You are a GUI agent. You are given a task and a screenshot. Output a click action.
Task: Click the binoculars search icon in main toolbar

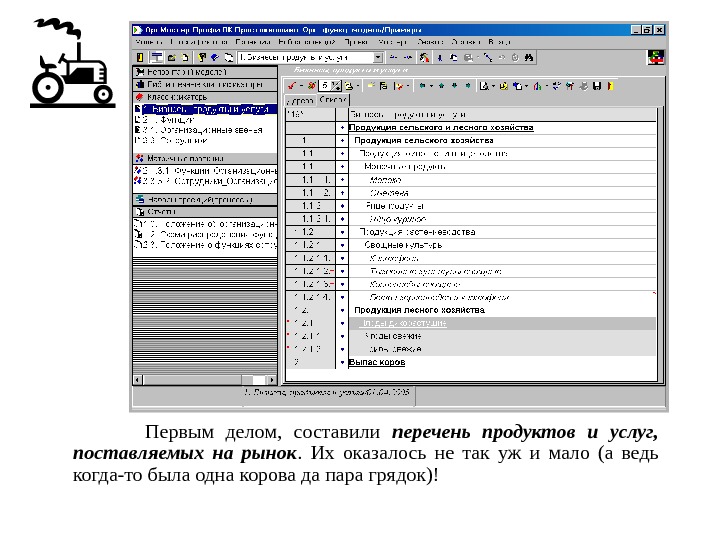(x=529, y=57)
